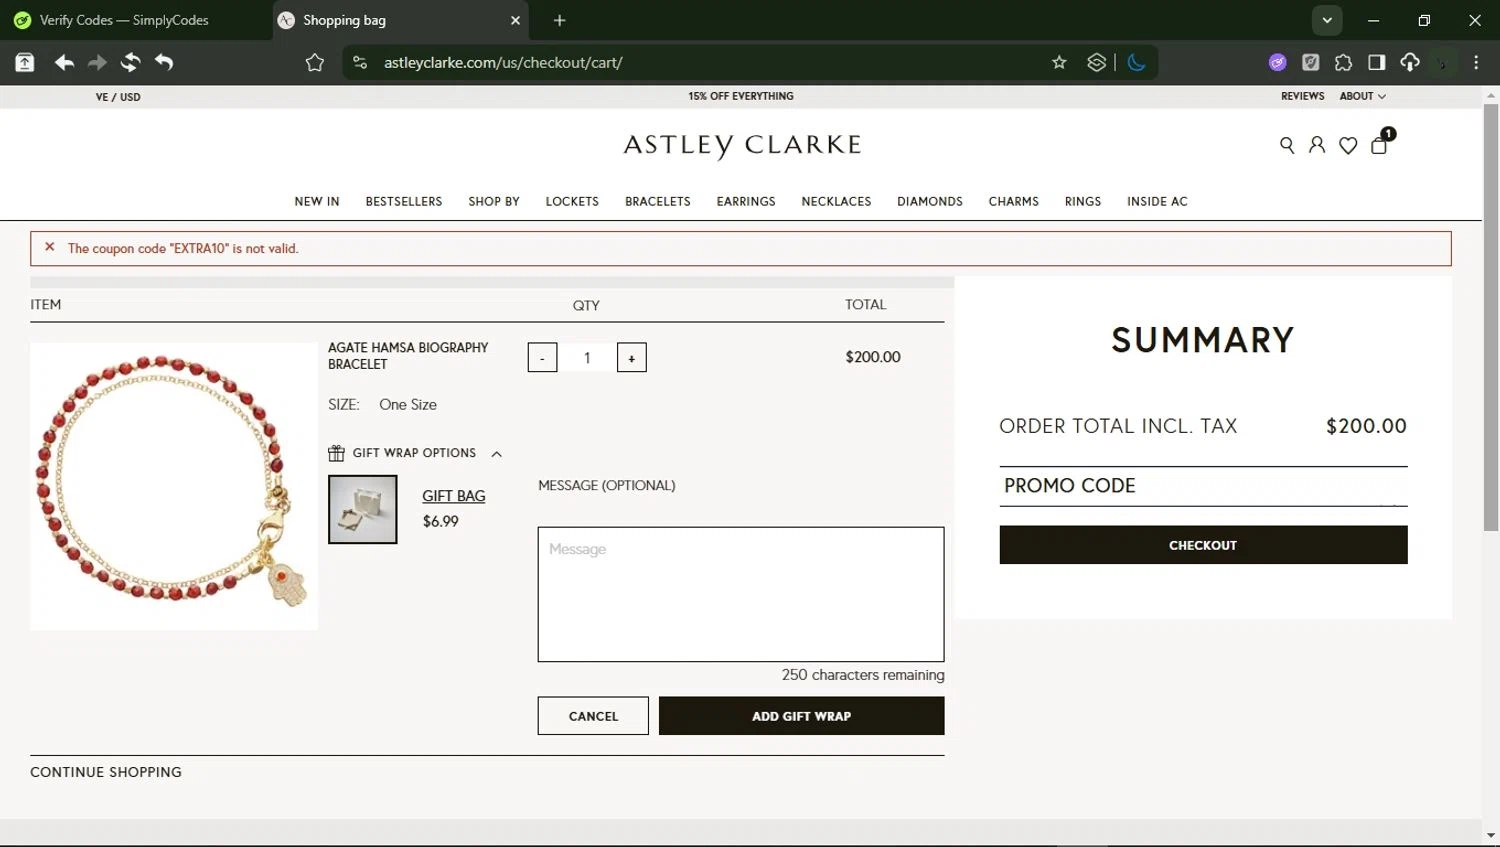Click the Add Gift Wrap button
The width and height of the screenshot is (1500, 847).
click(x=801, y=716)
